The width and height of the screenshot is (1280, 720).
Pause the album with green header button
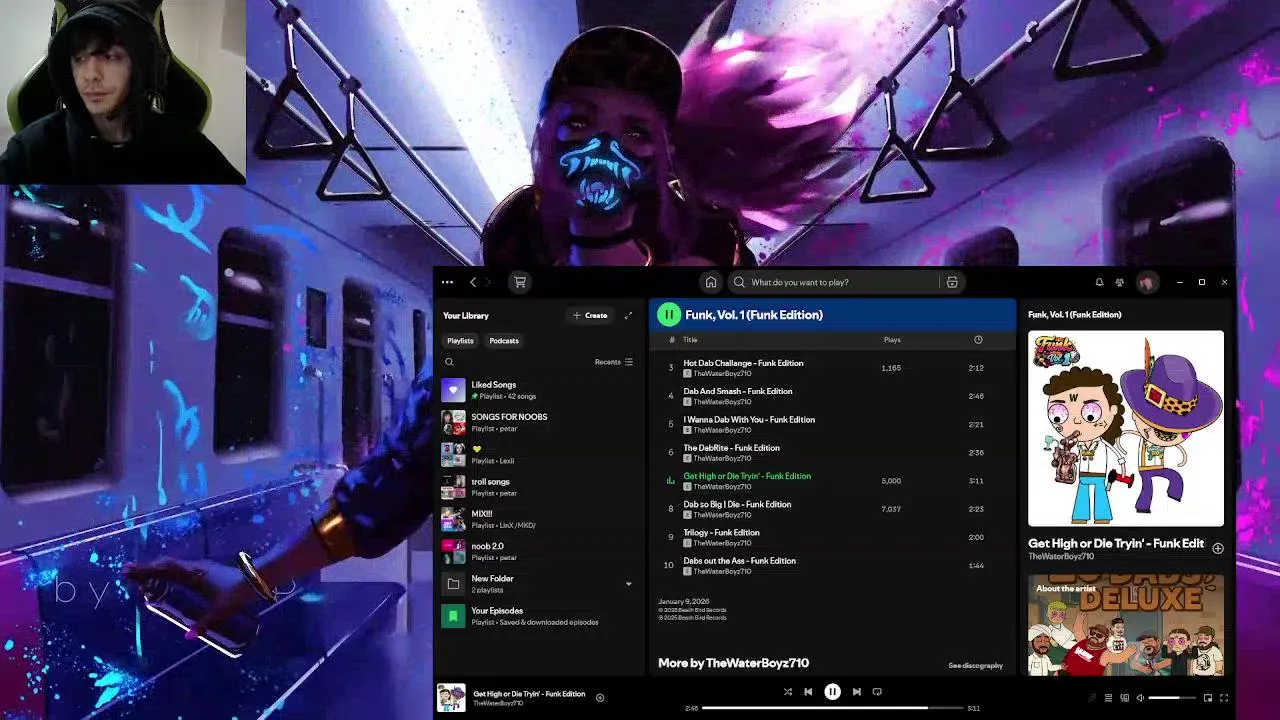click(x=669, y=315)
